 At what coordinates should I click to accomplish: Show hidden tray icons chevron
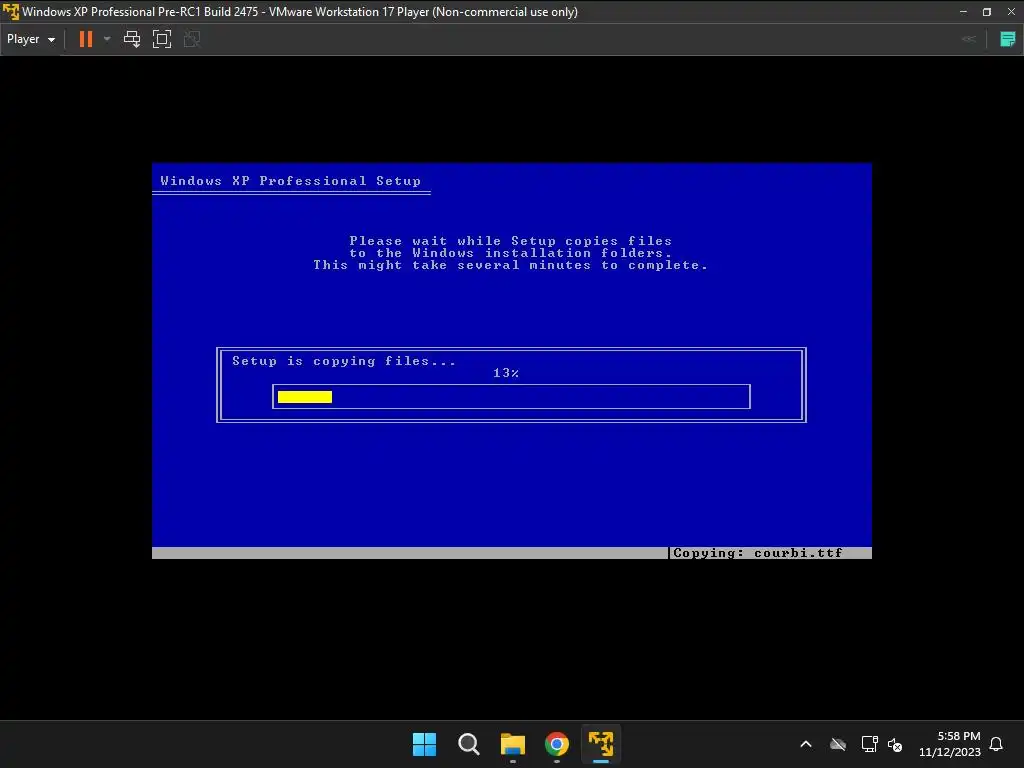[x=806, y=744]
